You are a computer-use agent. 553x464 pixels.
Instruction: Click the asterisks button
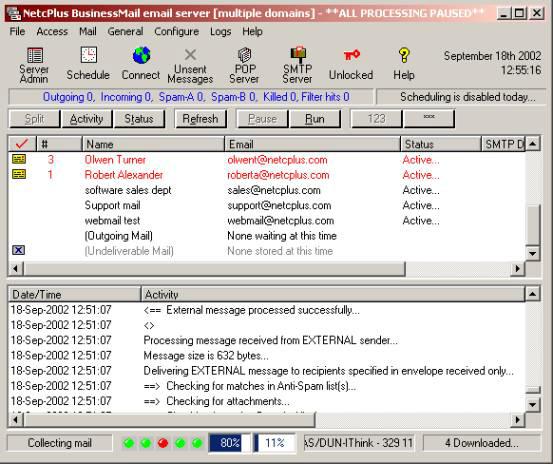[429, 119]
